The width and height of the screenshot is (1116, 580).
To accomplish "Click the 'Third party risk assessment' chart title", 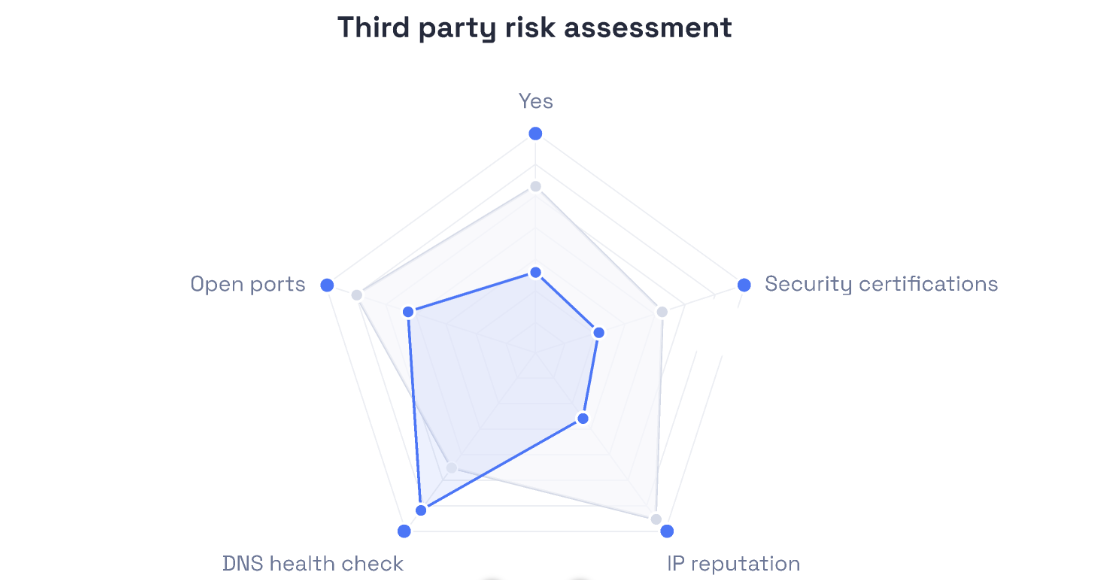I will coord(534,27).
